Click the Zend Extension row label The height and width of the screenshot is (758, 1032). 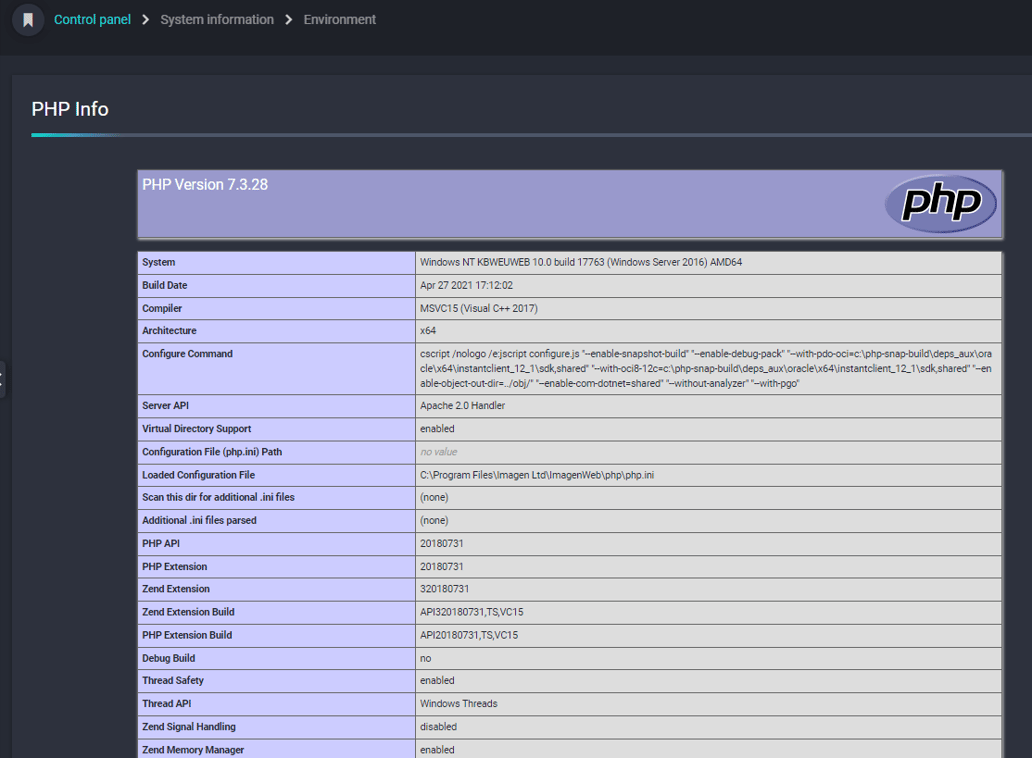[x=176, y=589]
